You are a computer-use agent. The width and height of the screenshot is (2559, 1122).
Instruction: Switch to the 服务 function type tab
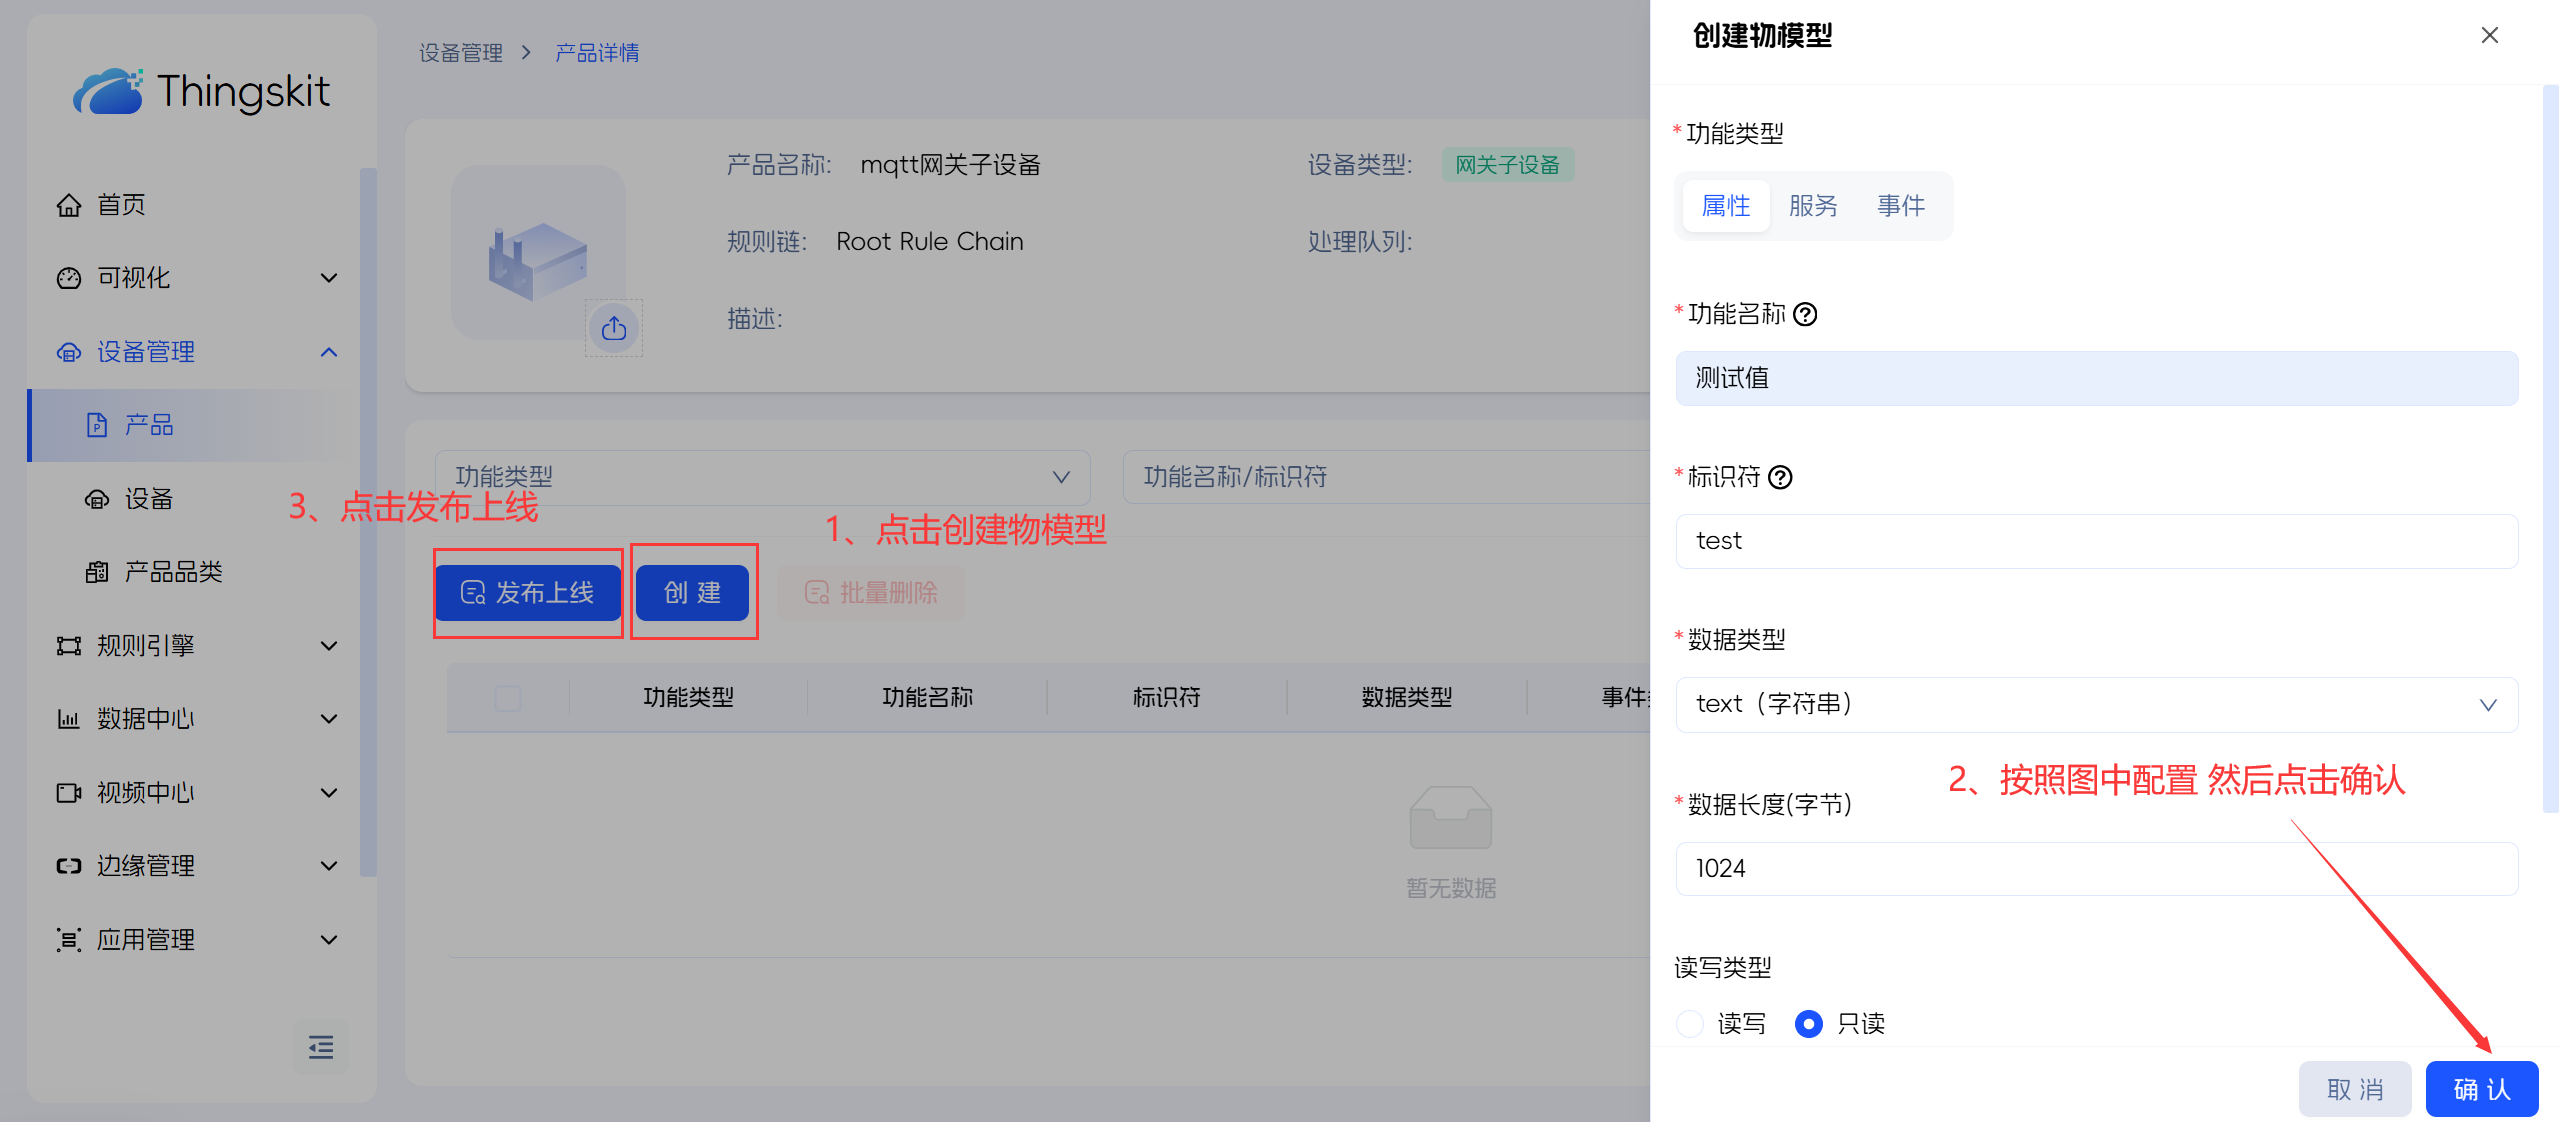point(1813,206)
